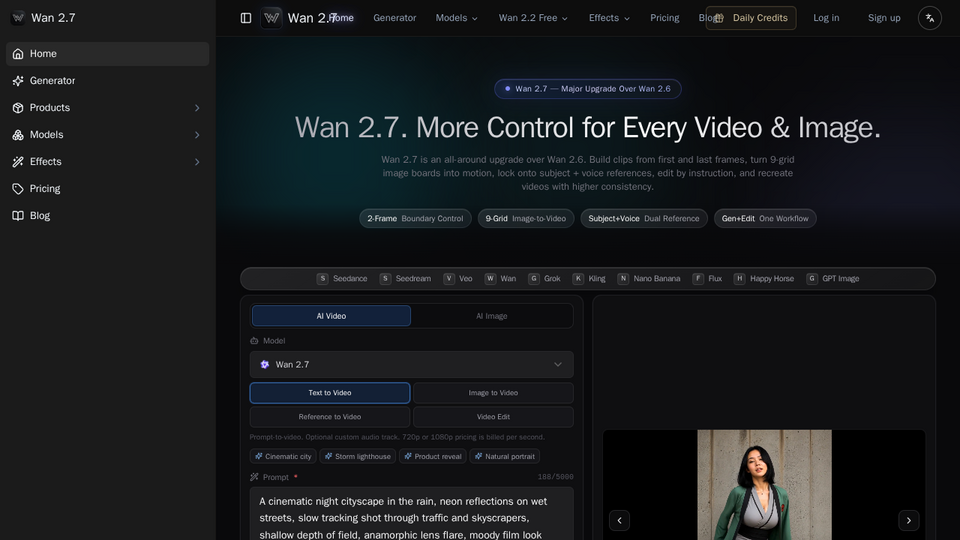Show the previous preview with left arrow
The image size is (960, 540).
point(620,520)
